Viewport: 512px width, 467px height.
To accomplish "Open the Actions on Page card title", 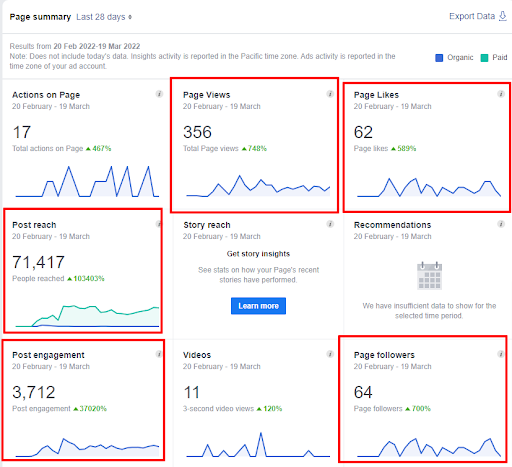I will [46, 95].
